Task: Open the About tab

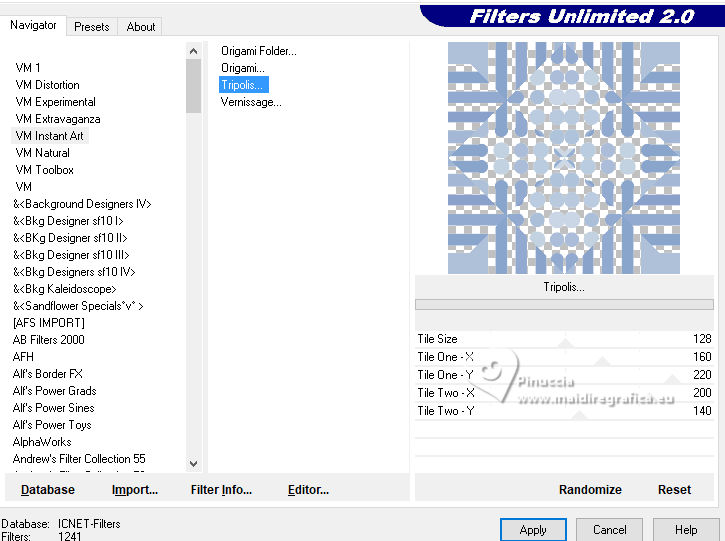Action: tap(141, 27)
